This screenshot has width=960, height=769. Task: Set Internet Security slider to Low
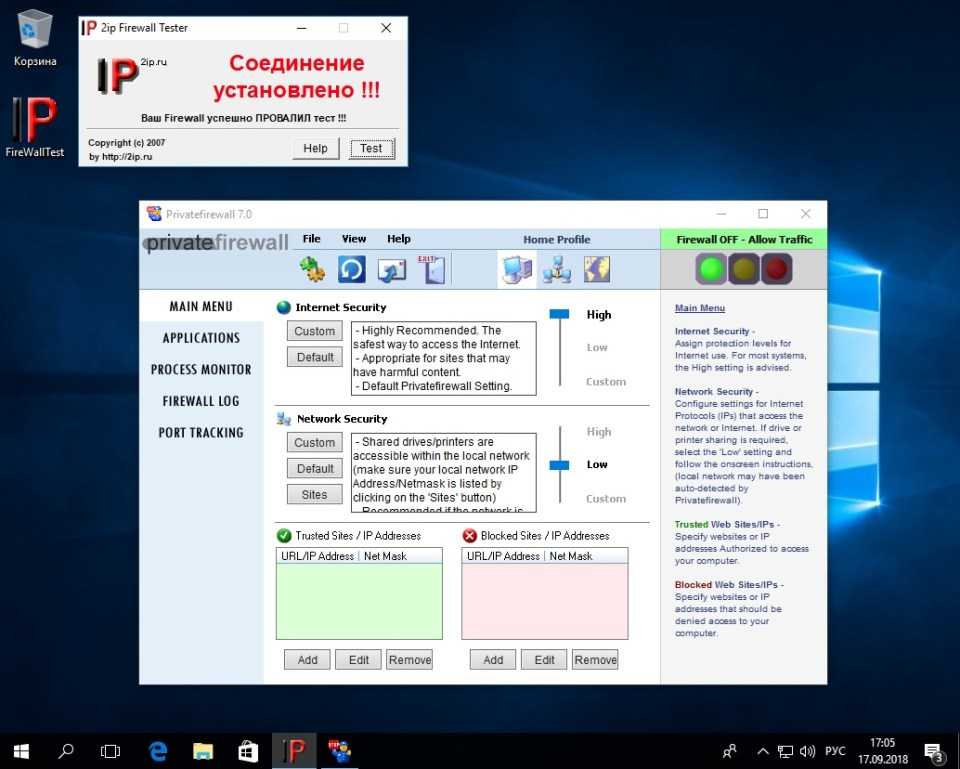(597, 348)
